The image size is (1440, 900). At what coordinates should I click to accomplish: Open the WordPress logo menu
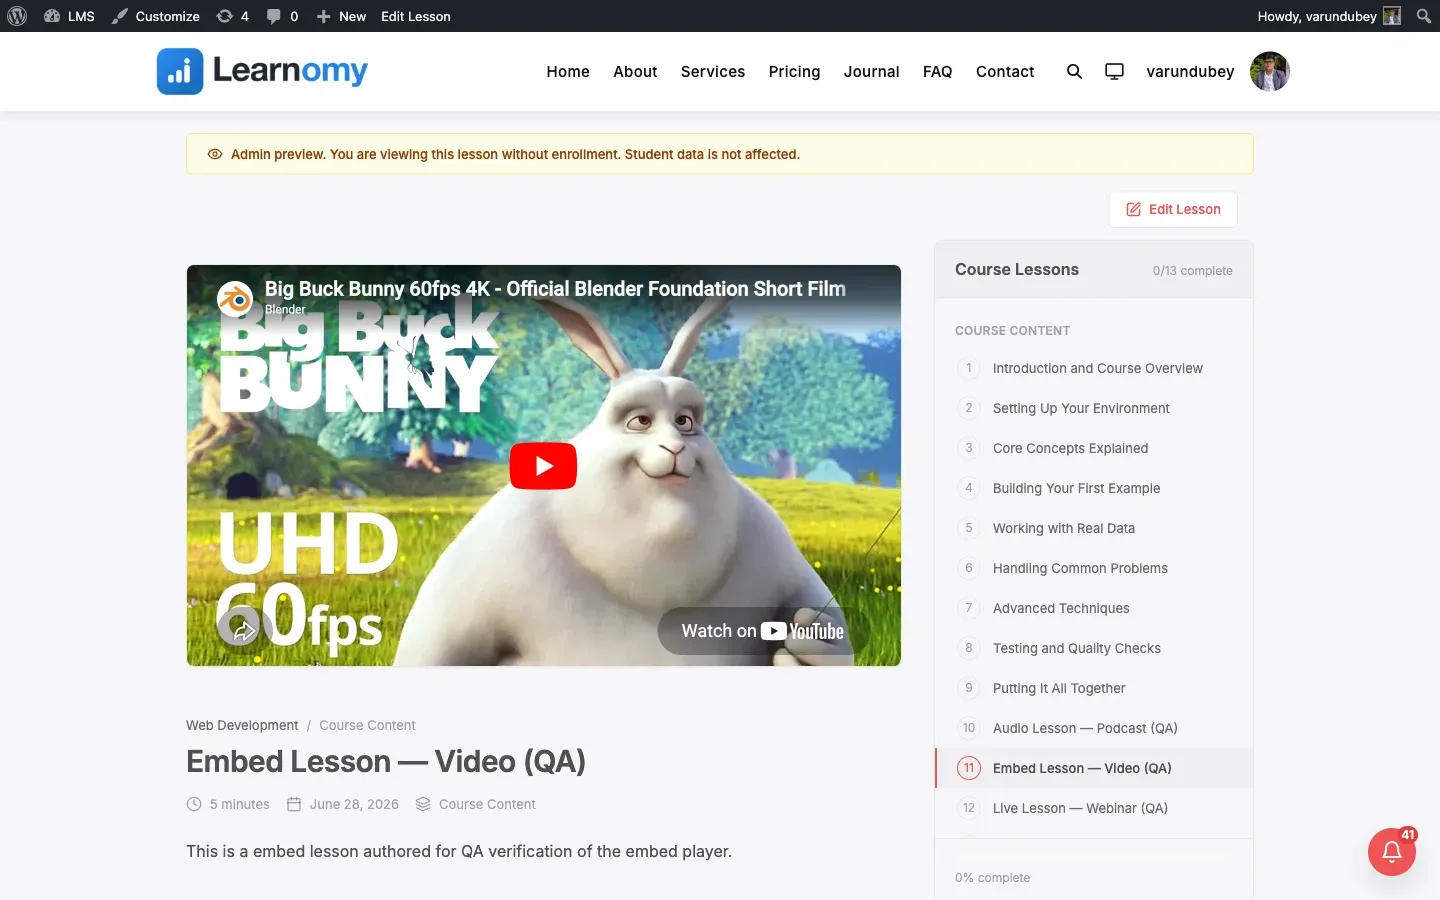point(17,16)
